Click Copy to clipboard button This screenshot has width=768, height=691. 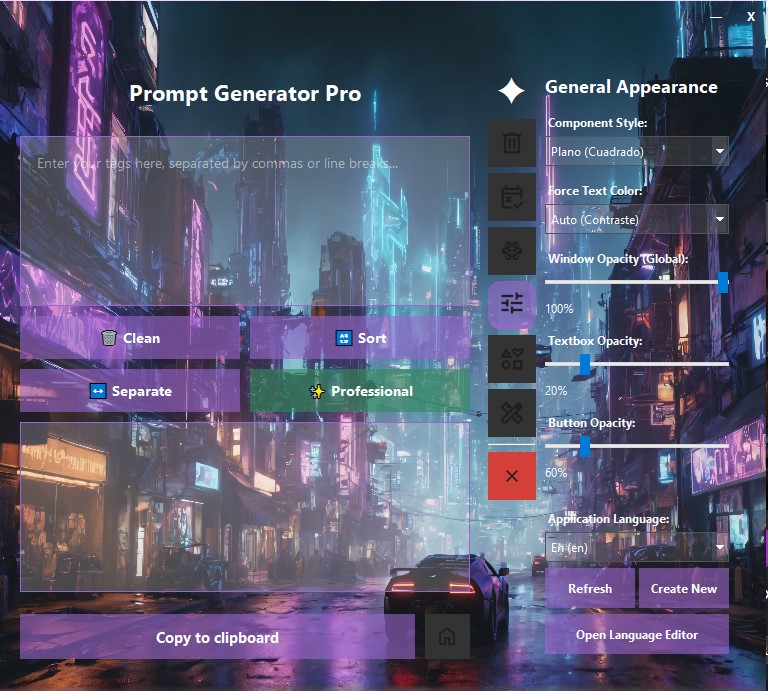pyautogui.click(x=217, y=637)
